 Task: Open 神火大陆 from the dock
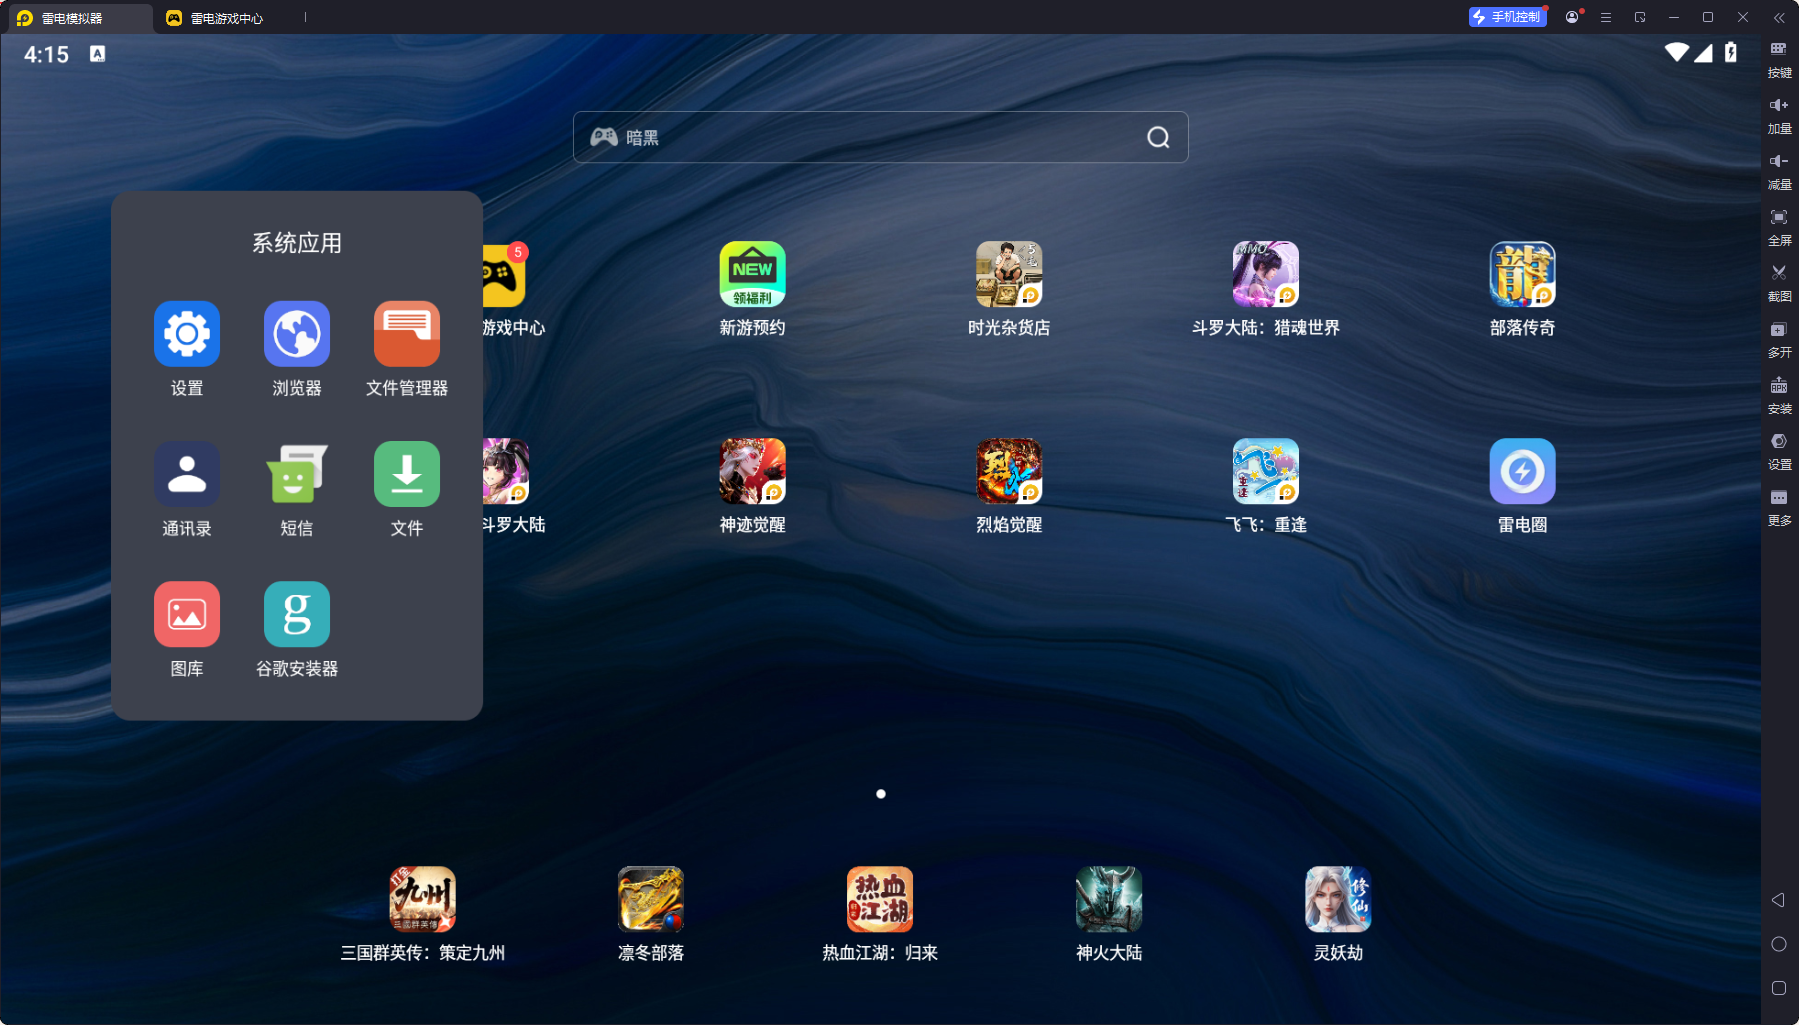1109,899
